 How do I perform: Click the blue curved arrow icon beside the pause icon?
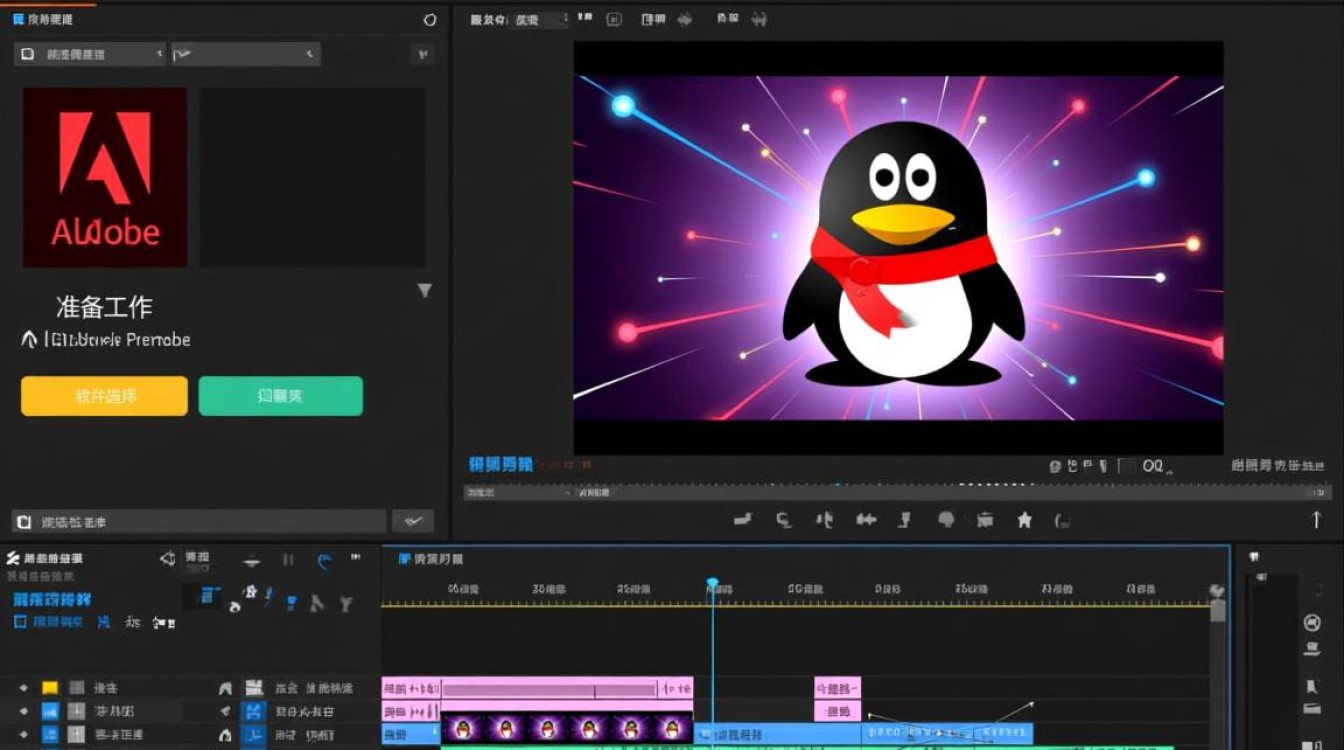(324, 561)
